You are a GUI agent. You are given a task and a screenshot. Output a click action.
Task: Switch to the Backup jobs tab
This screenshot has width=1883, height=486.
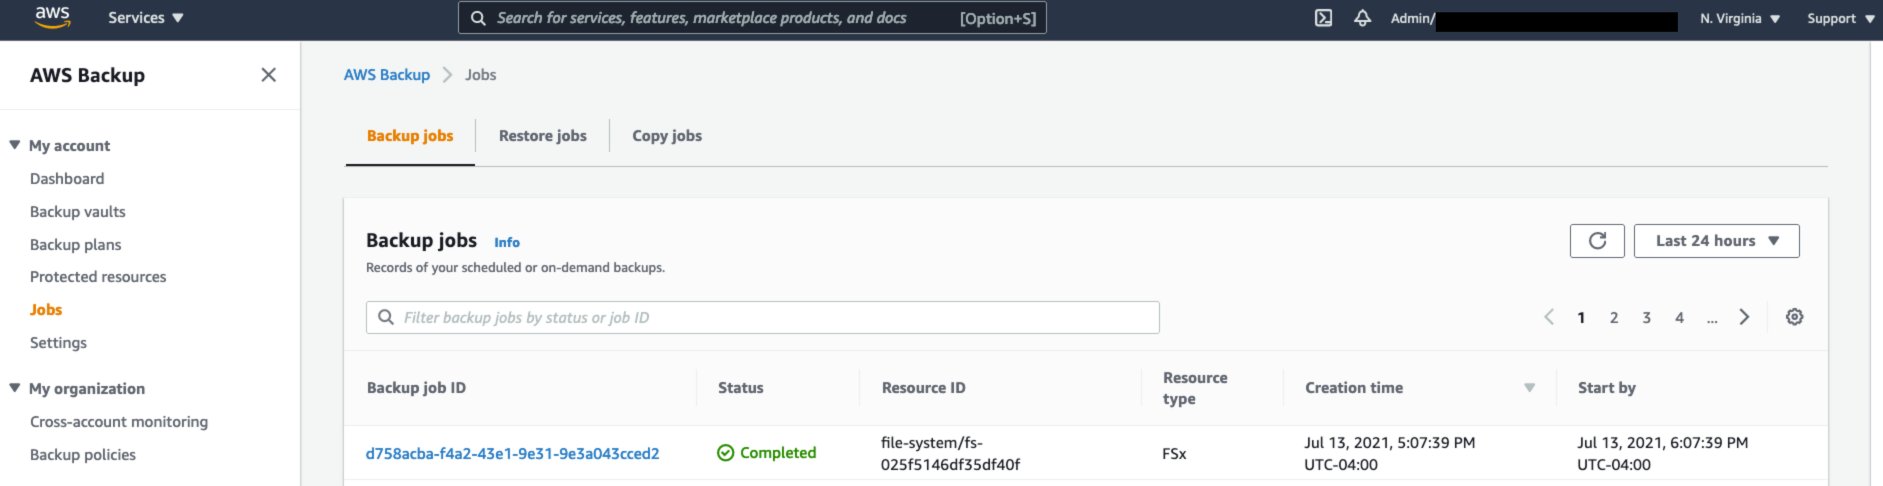pos(410,136)
